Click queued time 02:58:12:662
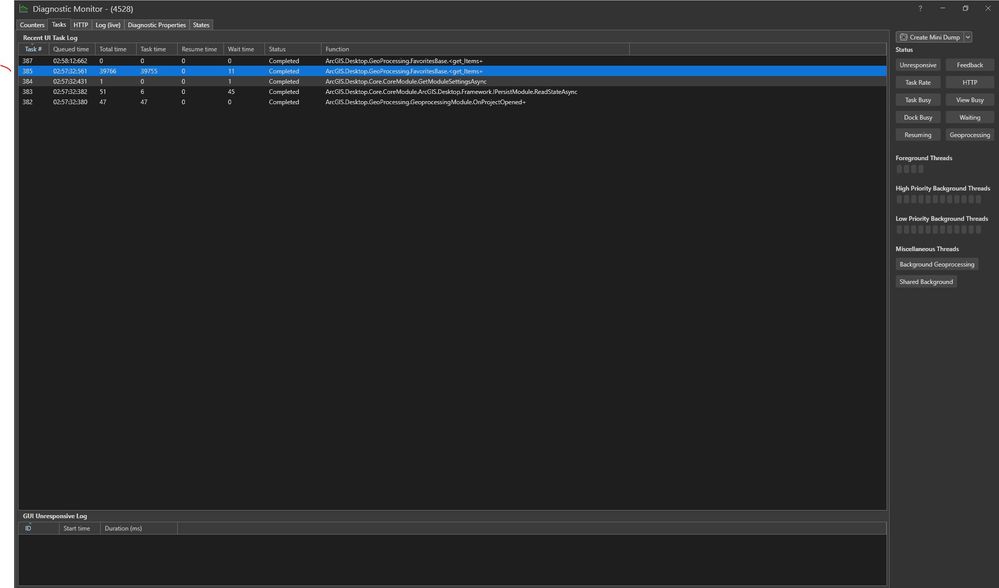Image resolution: width=999 pixels, height=588 pixels. point(70,61)
